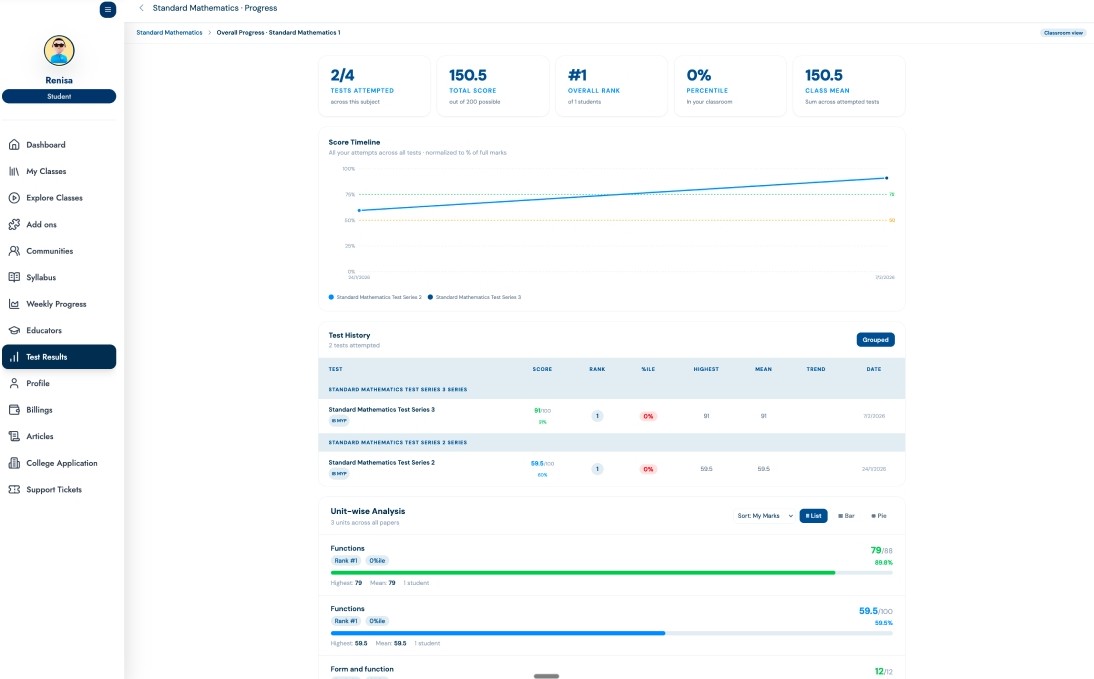Viewport: 1094px width, 679px height.
Task: Click the Standard Mathematics breadcrumb link
Action: click(169, 33)
